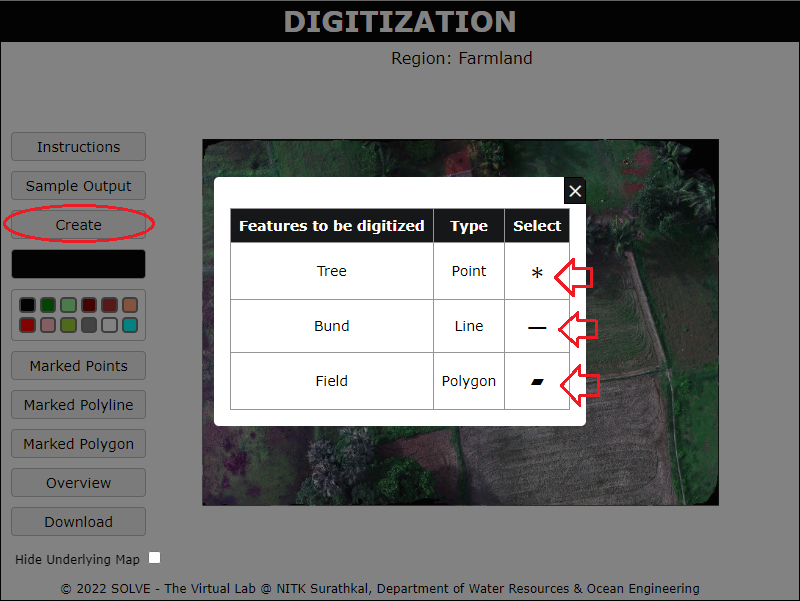Screen dimensions: 800x601
Task: Select the asterisk point icon for Tree
Action: coord(537,273)
